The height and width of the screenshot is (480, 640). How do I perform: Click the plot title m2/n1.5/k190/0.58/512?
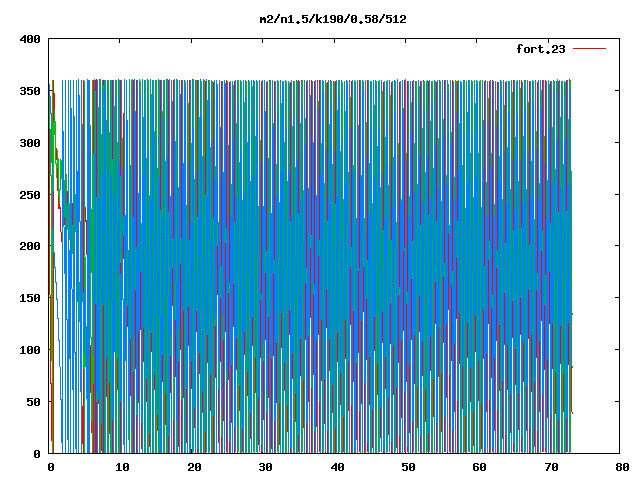point(333,19)
